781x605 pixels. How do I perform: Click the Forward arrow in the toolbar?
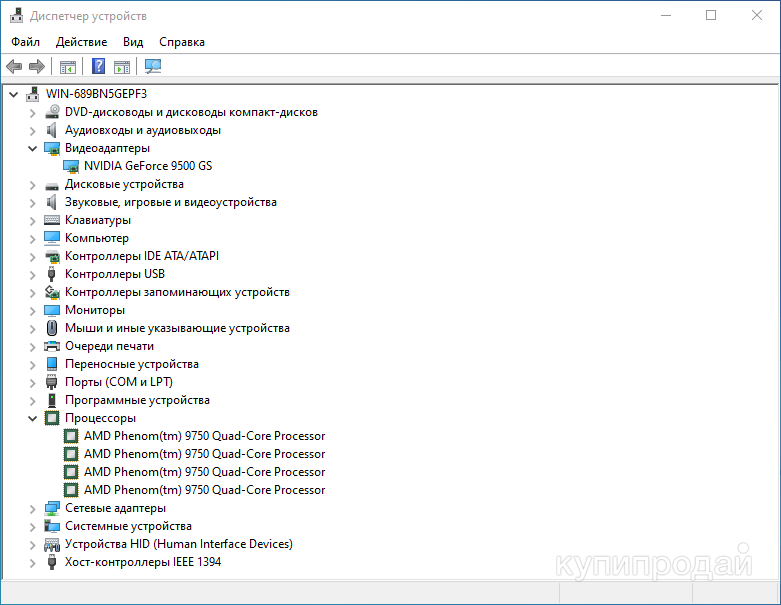(x=37, y=67)
